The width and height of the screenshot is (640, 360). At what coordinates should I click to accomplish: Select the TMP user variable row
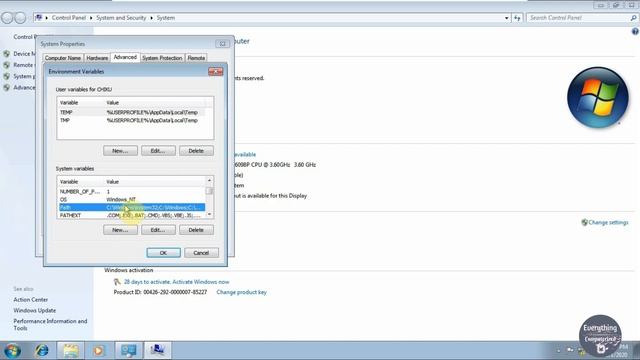pos(131,120)
